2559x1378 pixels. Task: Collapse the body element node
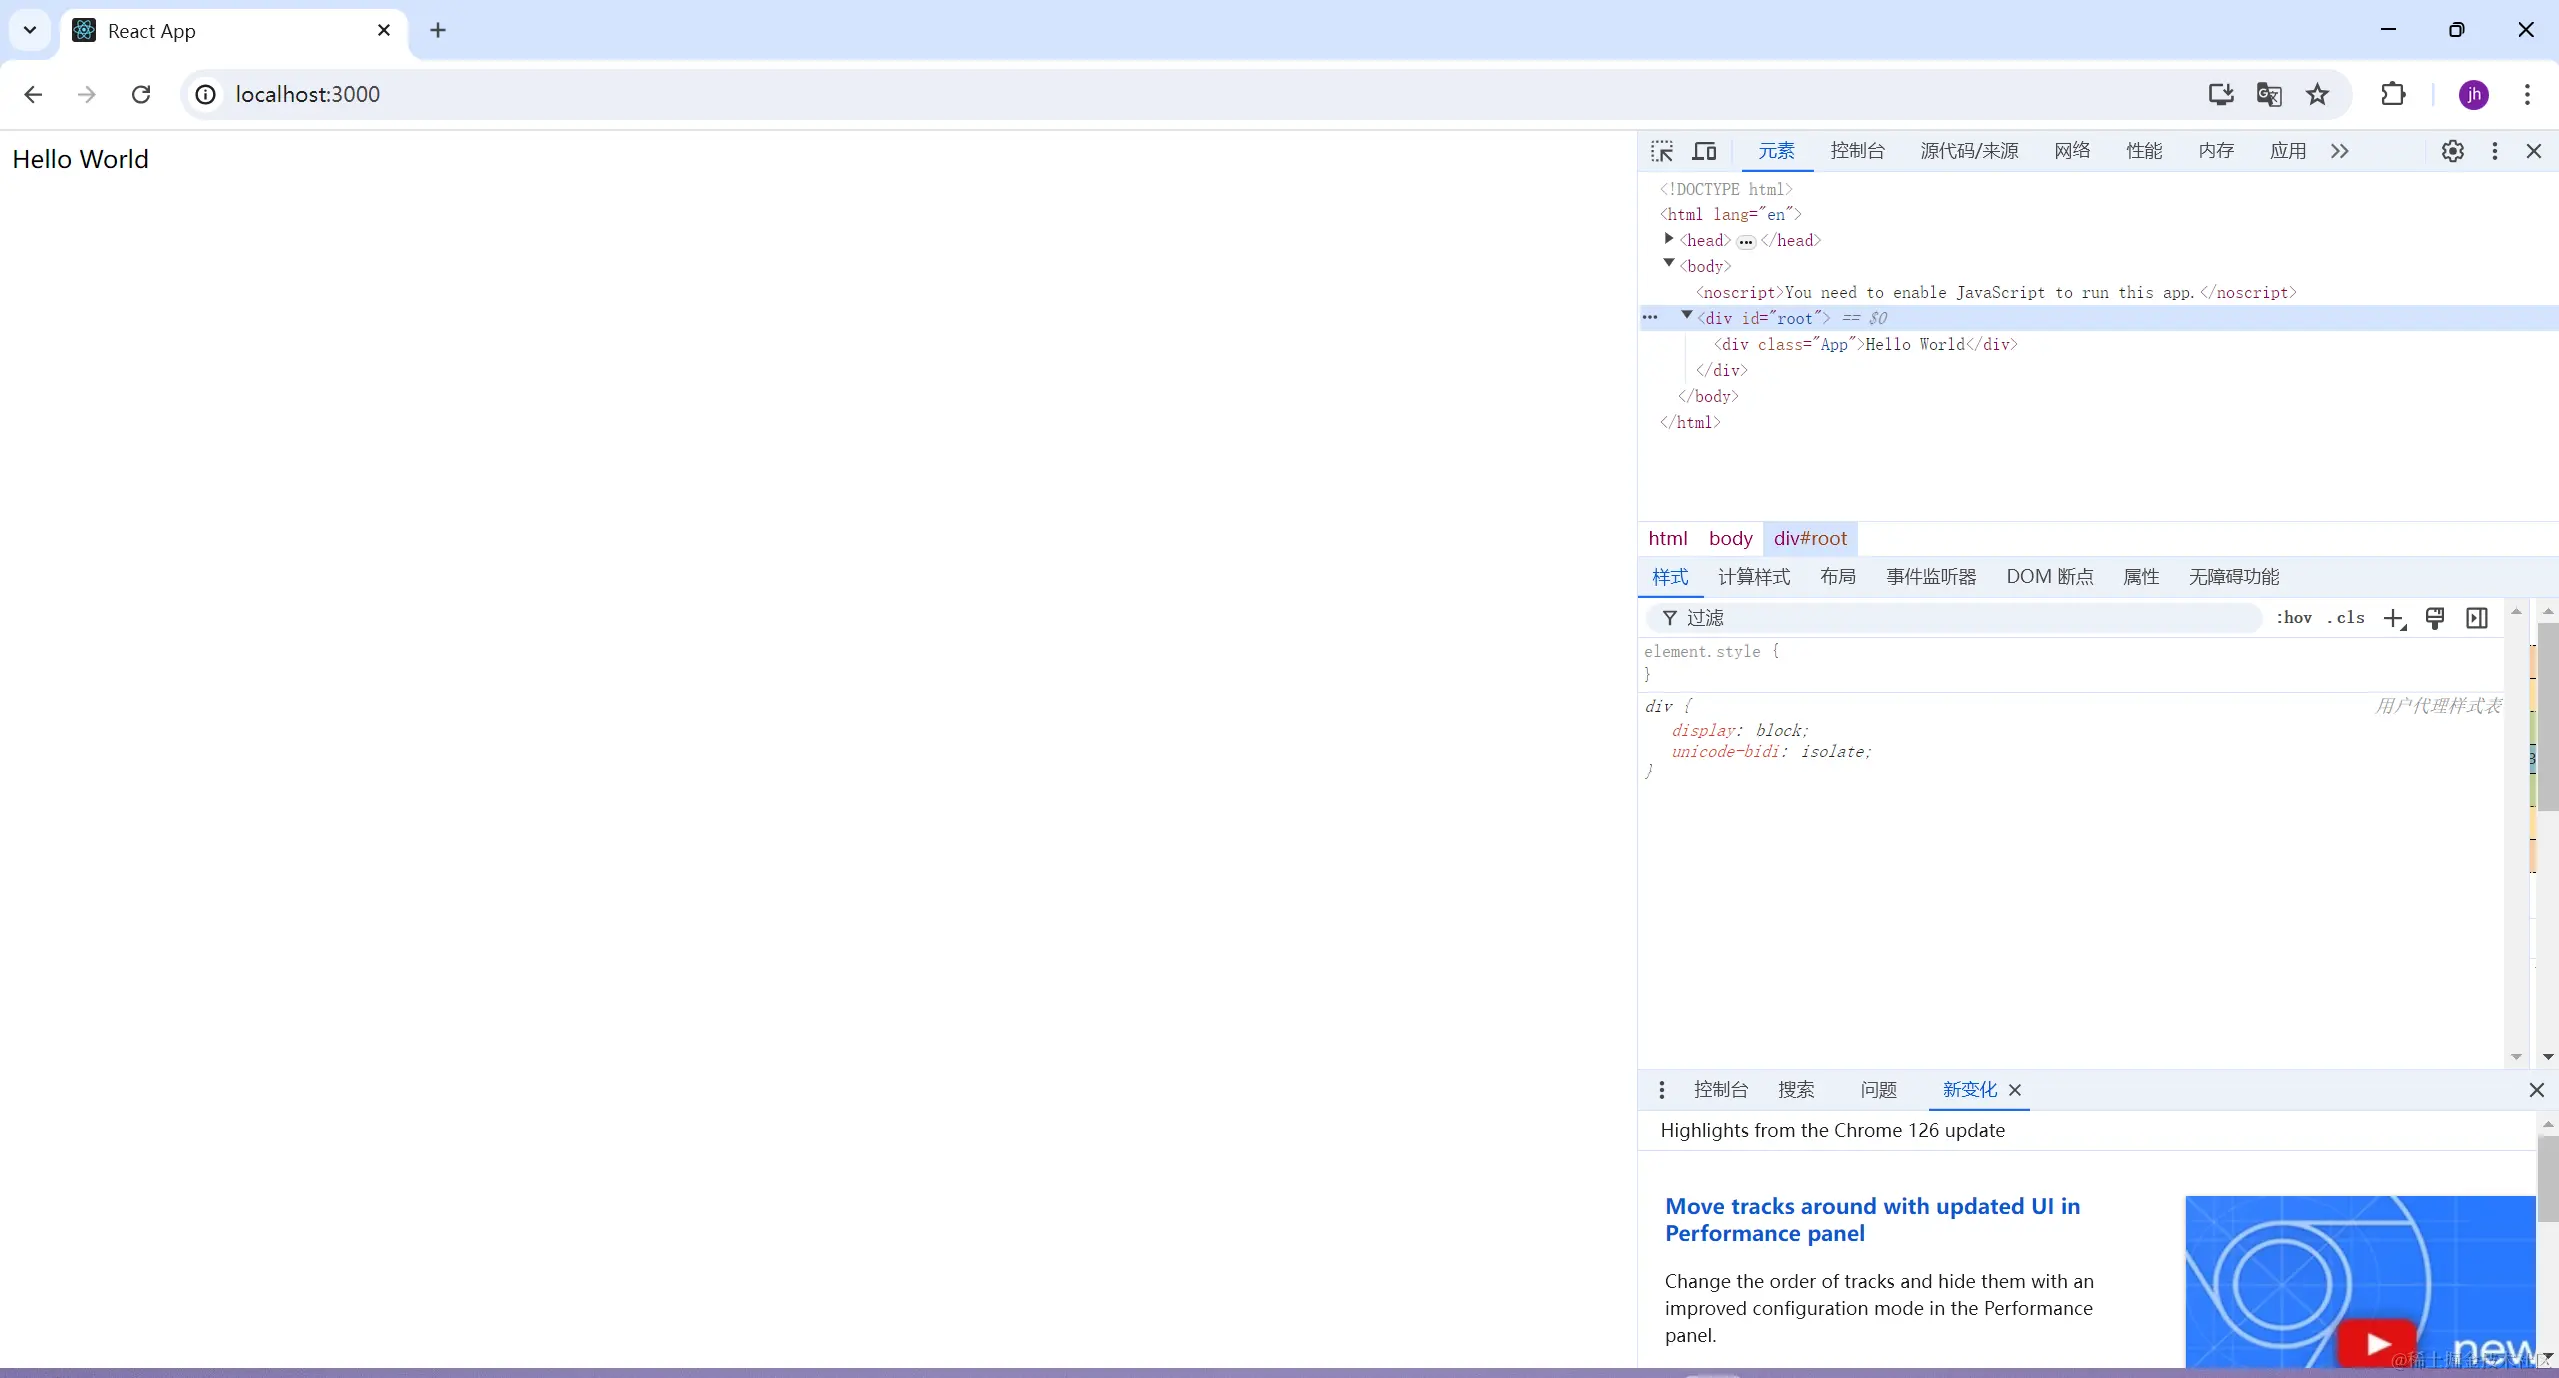click(1668, 264)
